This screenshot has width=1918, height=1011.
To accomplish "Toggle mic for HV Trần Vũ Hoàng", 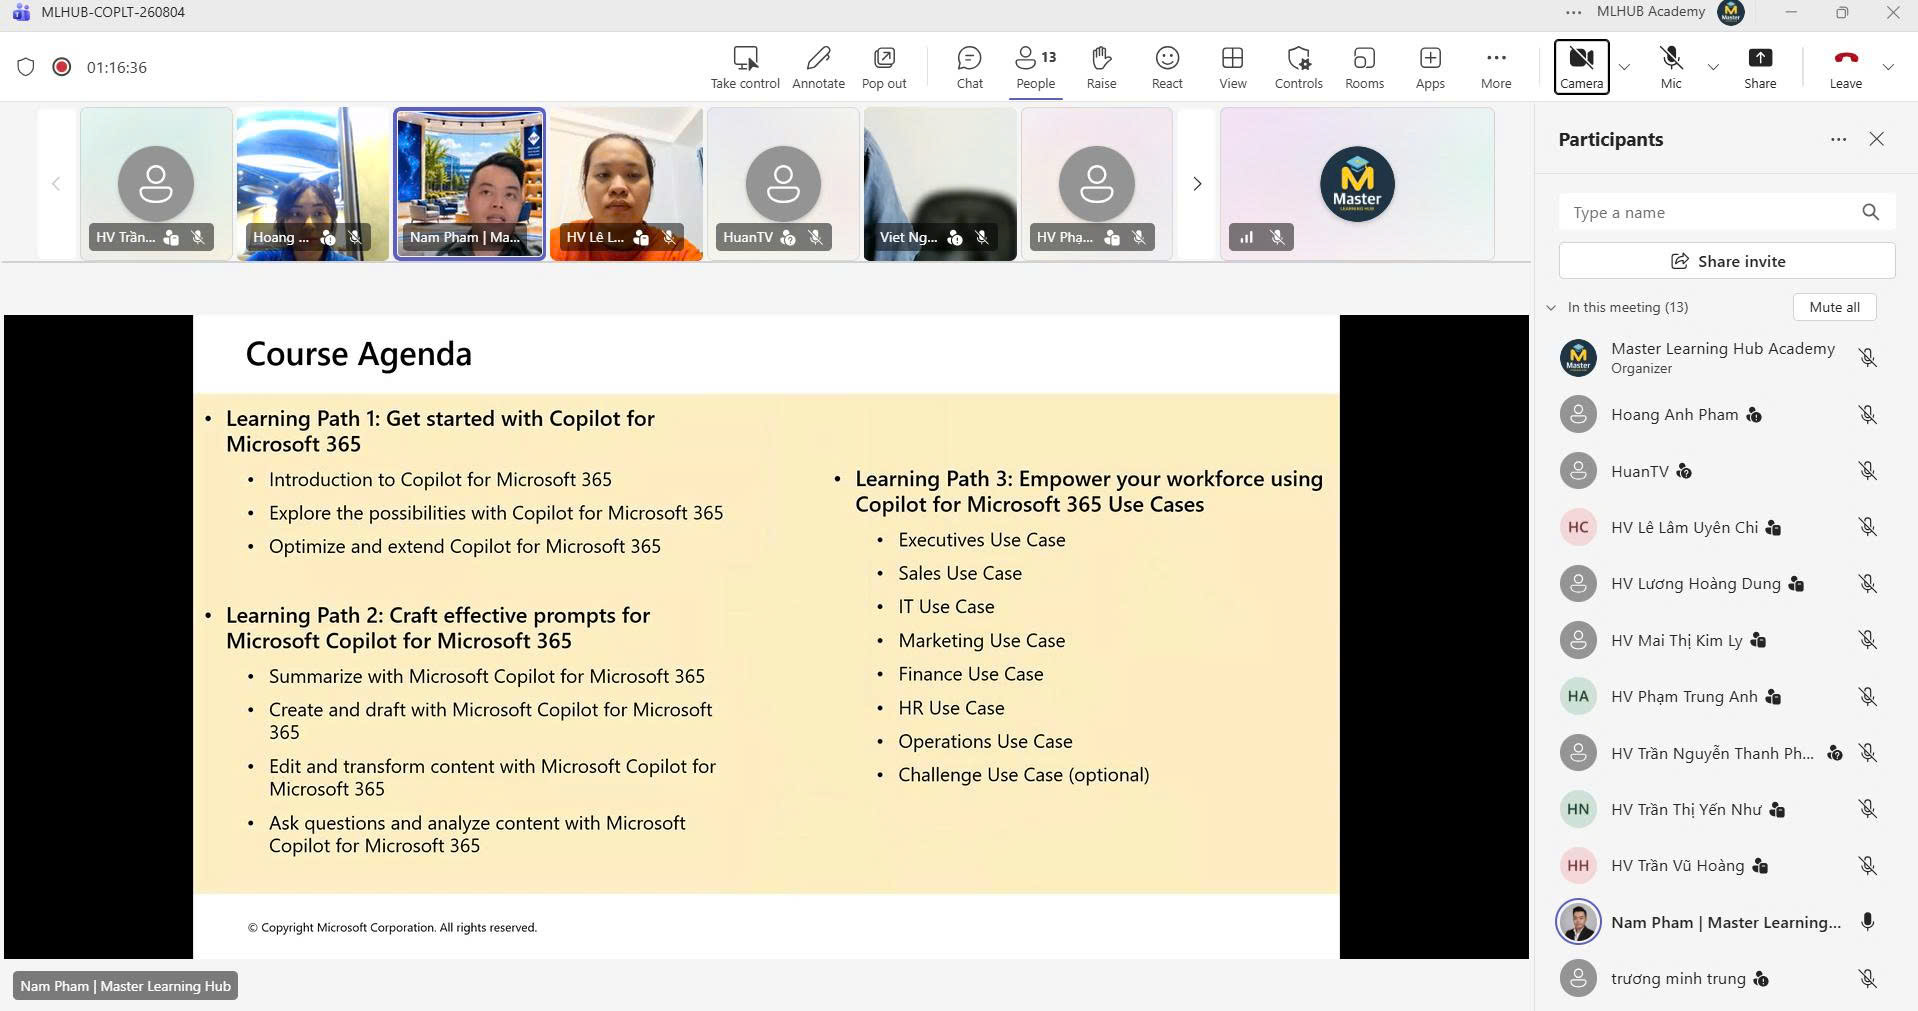I will (1867, 866).
